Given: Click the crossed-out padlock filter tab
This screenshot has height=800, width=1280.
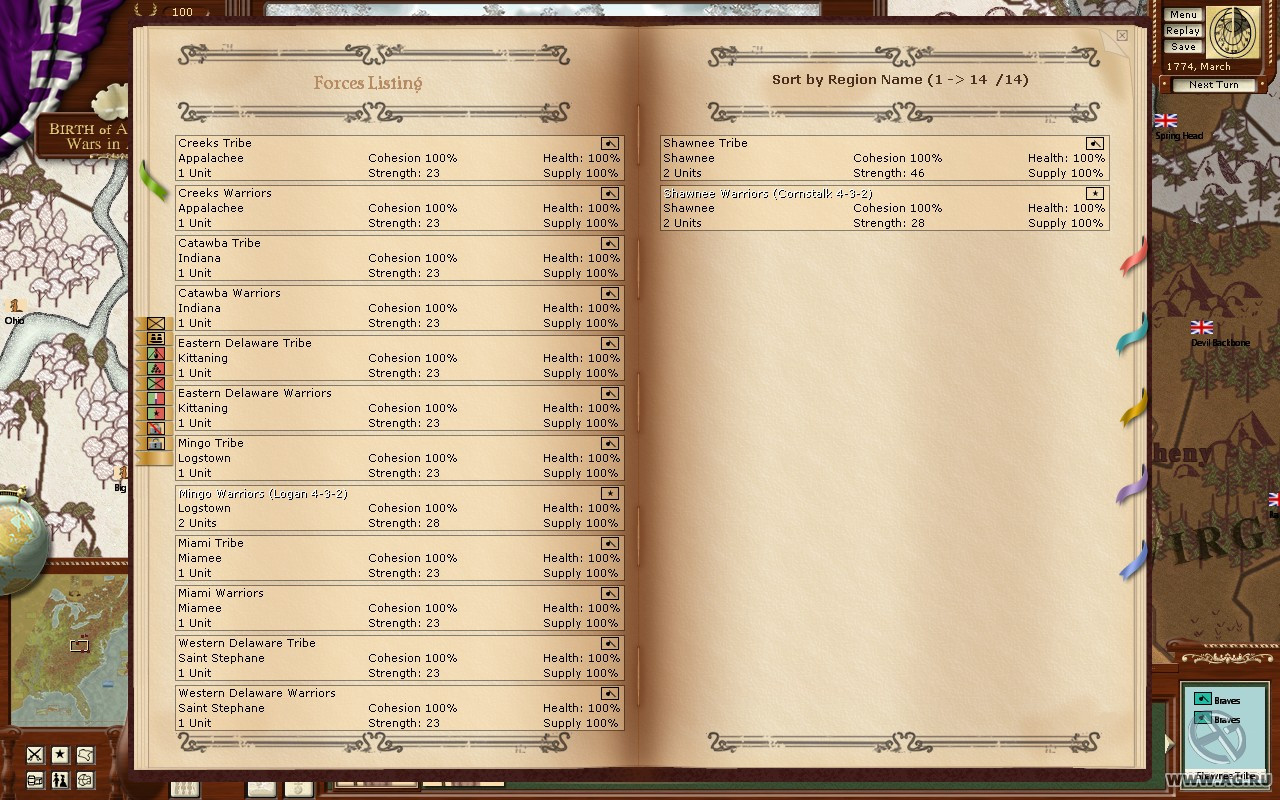Looking at the screenshot, I should click(x=156, y=428).
